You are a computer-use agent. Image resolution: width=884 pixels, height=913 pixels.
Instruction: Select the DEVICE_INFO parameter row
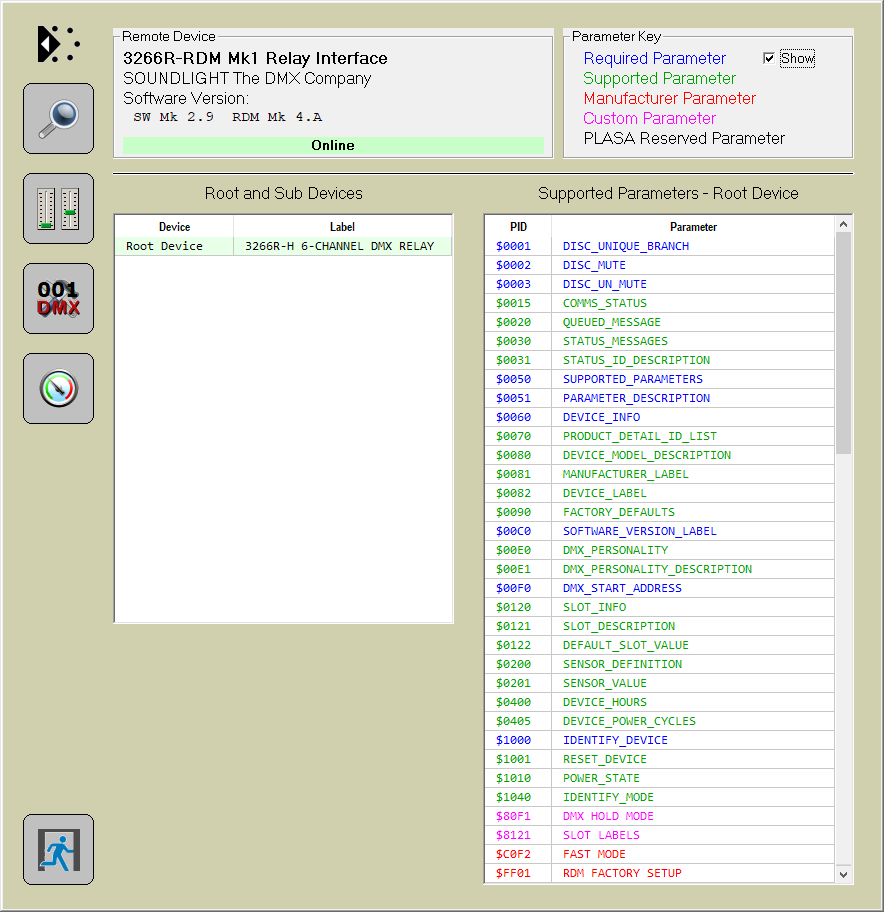[x=601, y=417]
